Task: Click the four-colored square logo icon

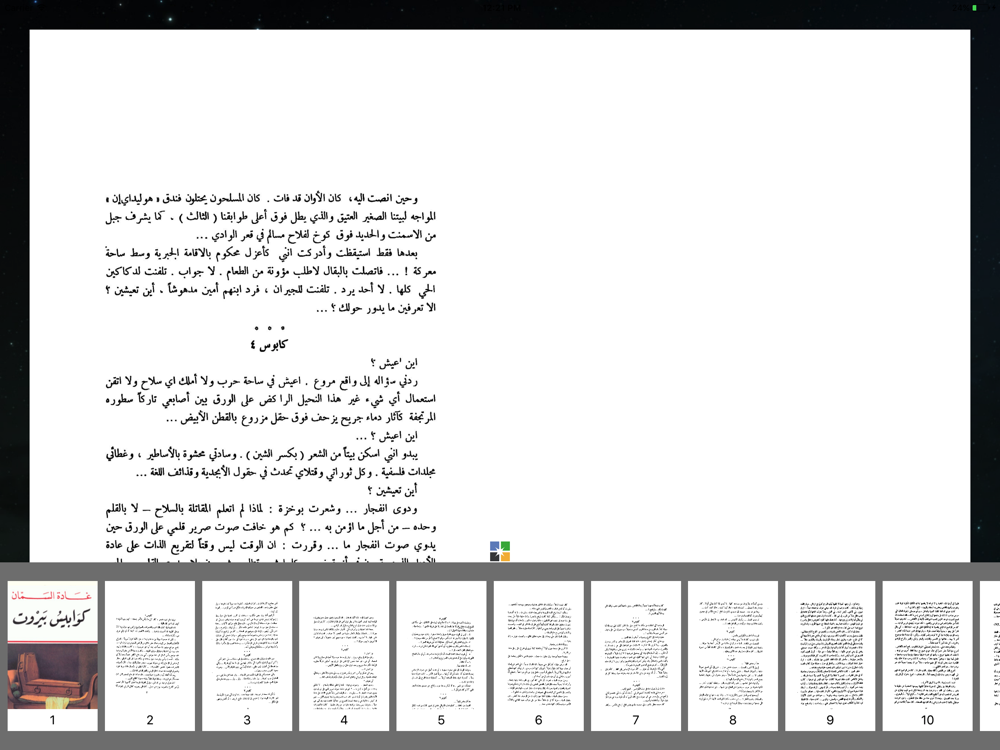Action: coord(500,551)
